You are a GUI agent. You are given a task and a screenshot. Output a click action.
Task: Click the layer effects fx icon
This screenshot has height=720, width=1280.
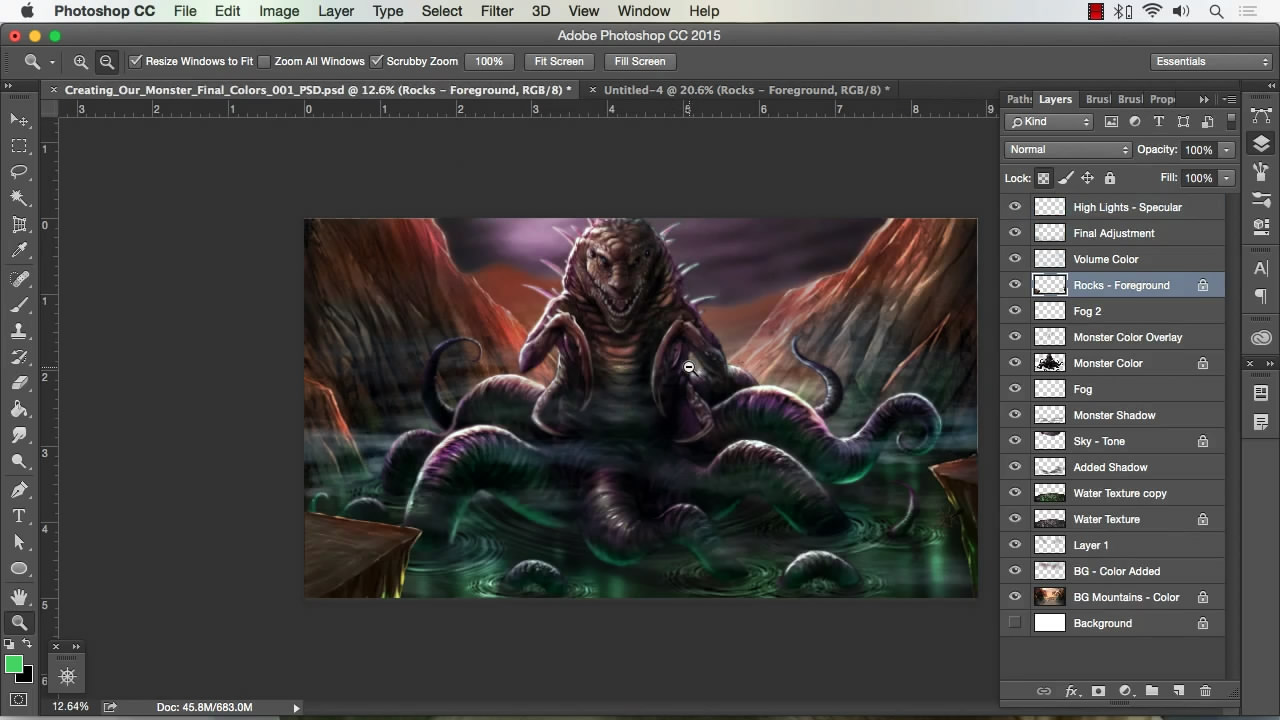point(1072,691)
